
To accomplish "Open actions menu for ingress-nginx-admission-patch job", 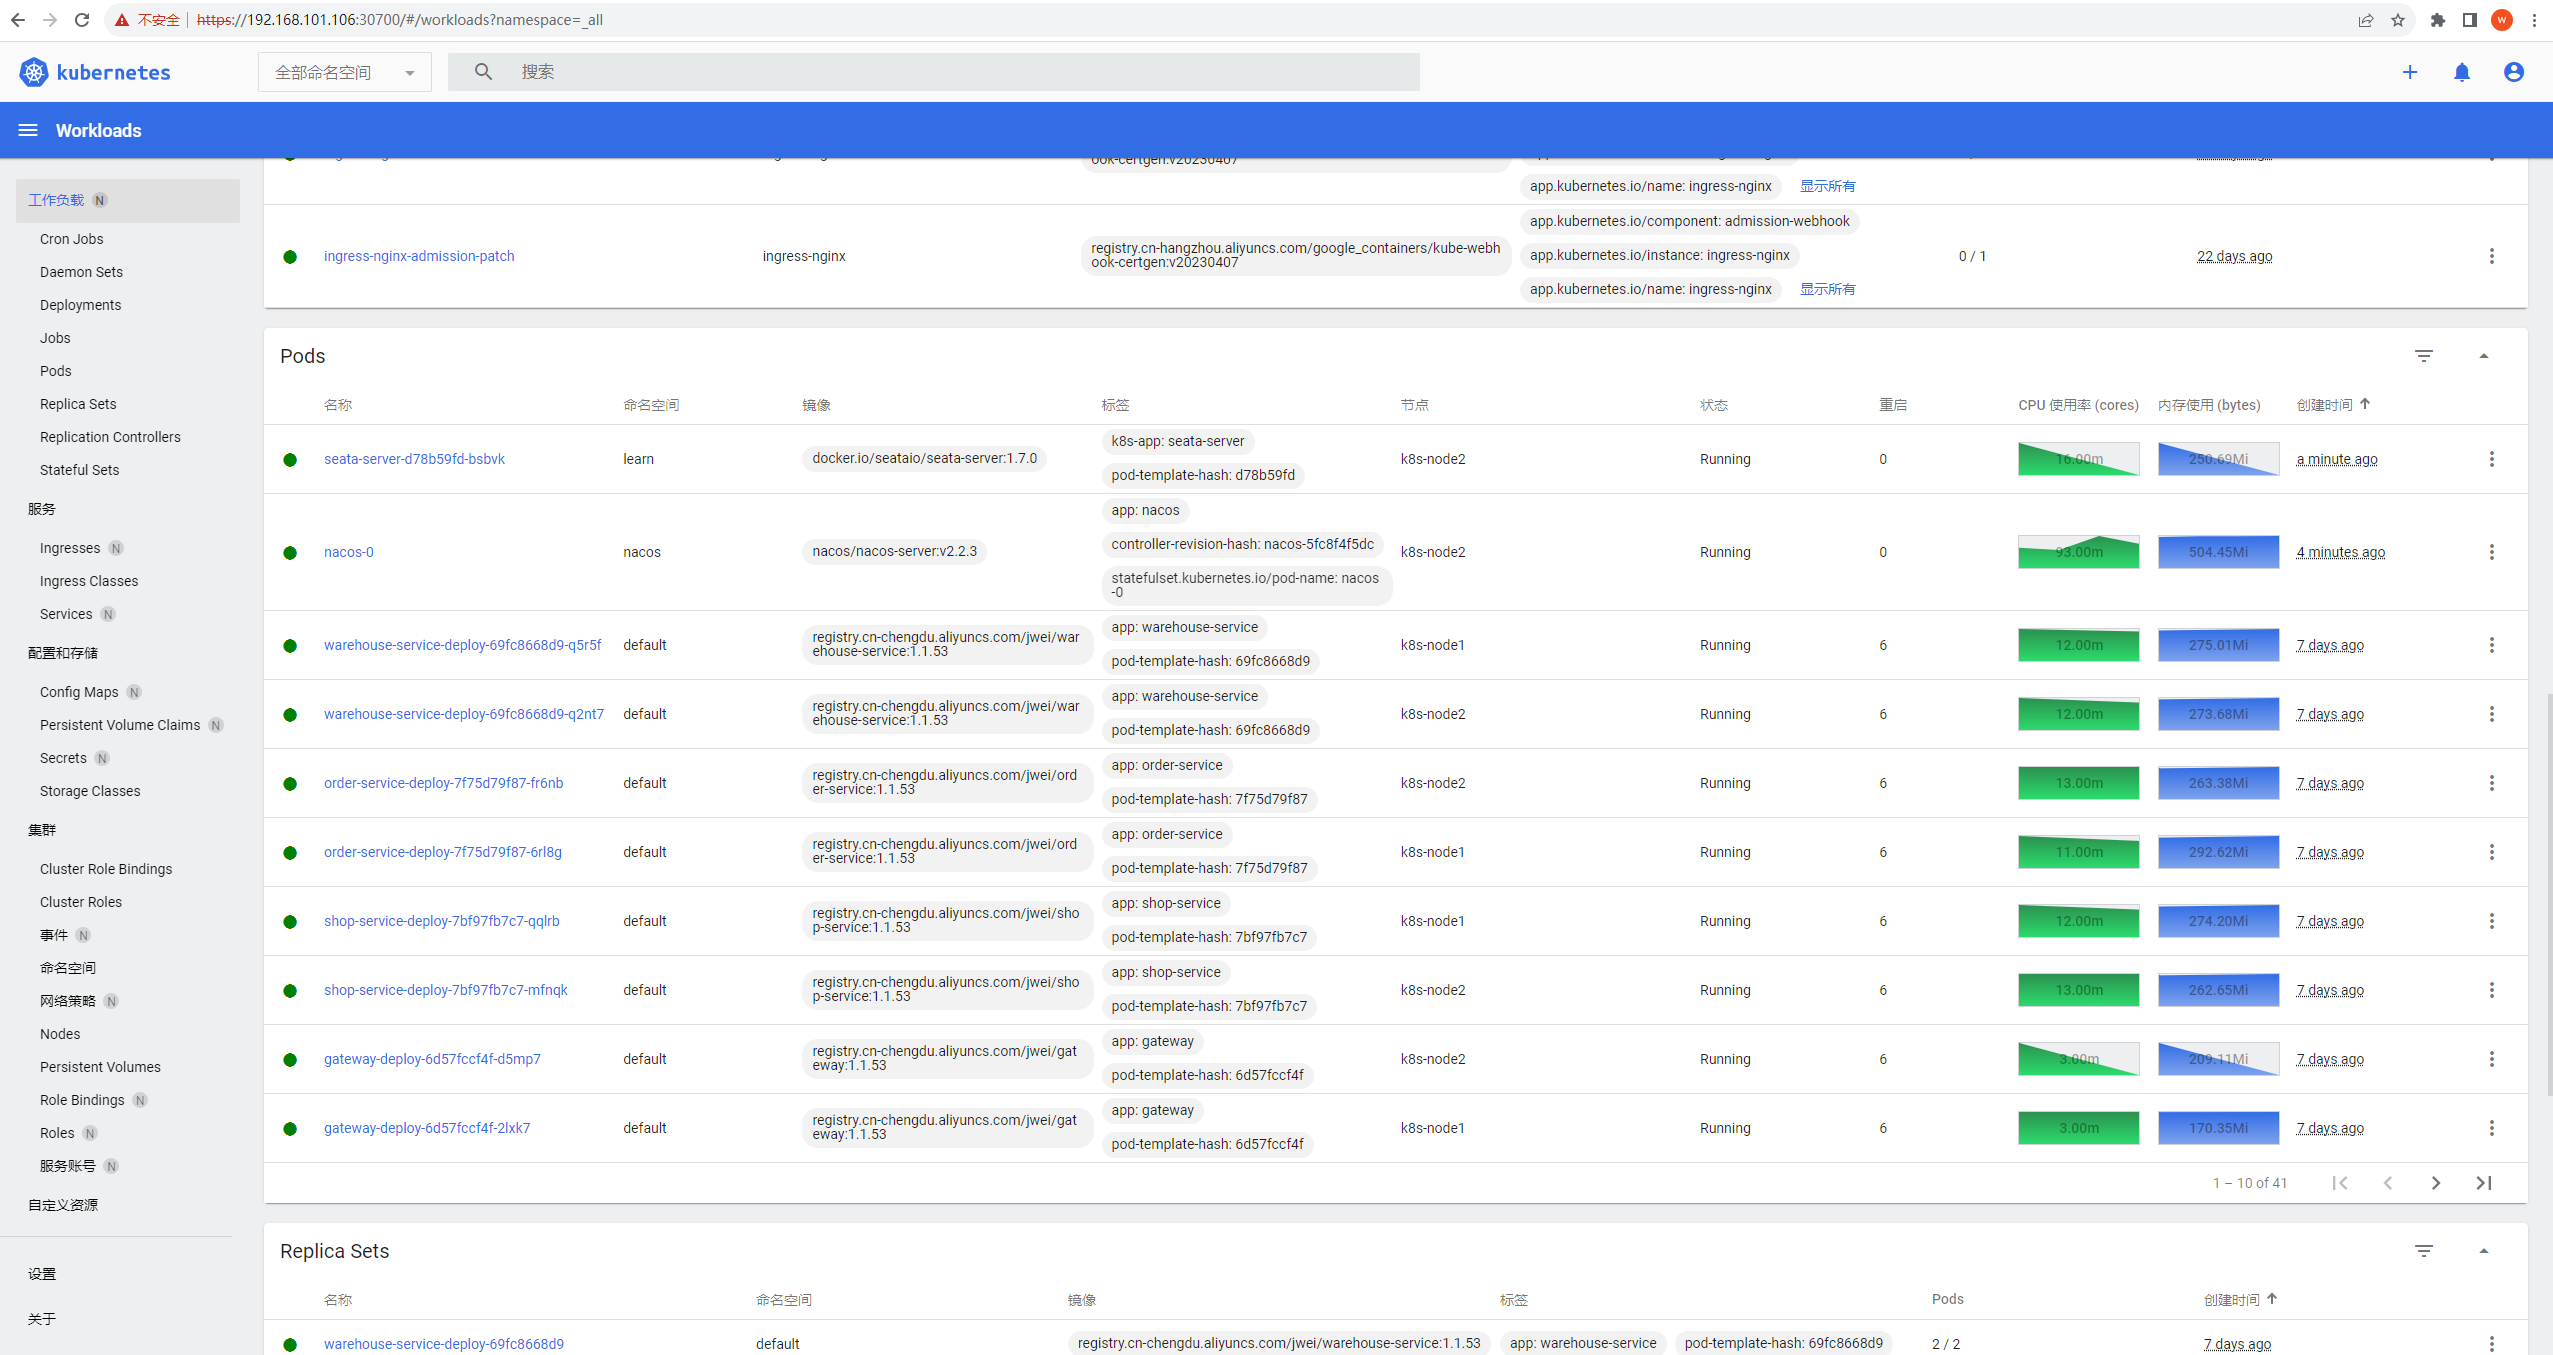I will click(x=2492, y=256).
